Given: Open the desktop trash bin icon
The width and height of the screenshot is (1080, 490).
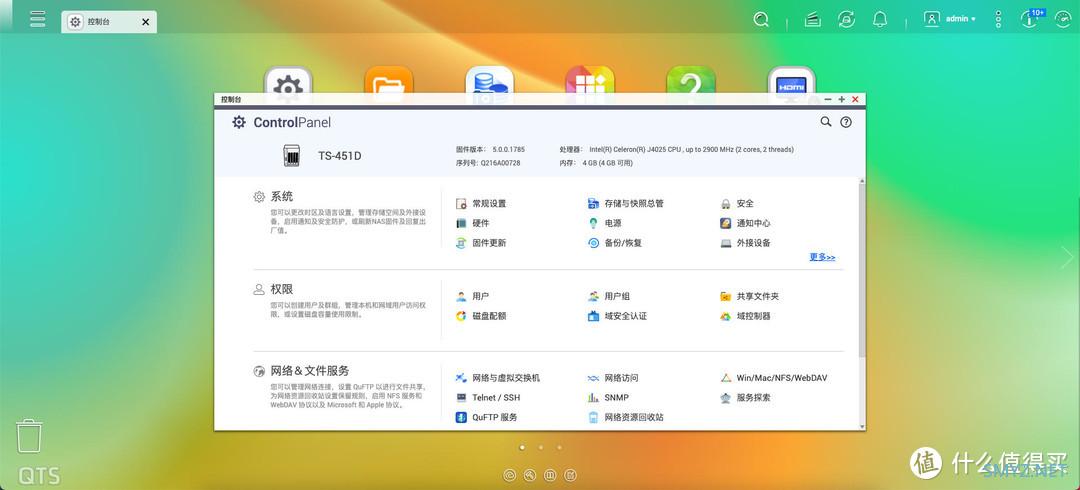Looking at the screenshot, I should tap(29, 436).
